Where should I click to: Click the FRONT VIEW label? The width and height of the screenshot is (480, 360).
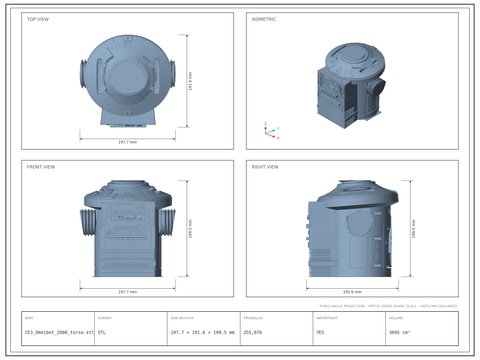tap(41, 167)
